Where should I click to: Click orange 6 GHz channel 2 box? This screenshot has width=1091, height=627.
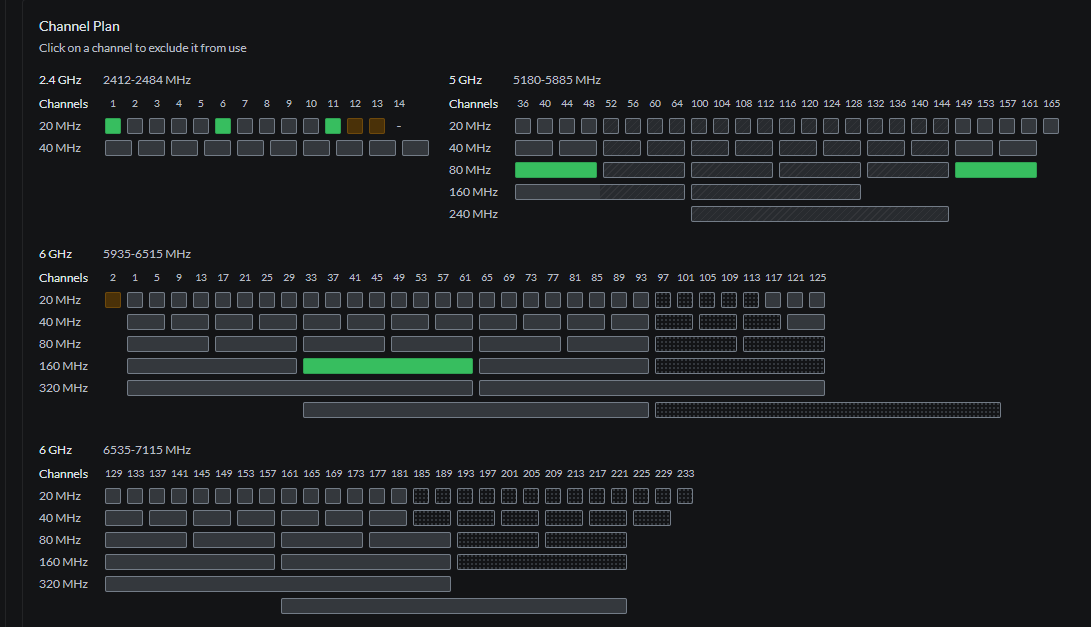click(x=113, y=300)
